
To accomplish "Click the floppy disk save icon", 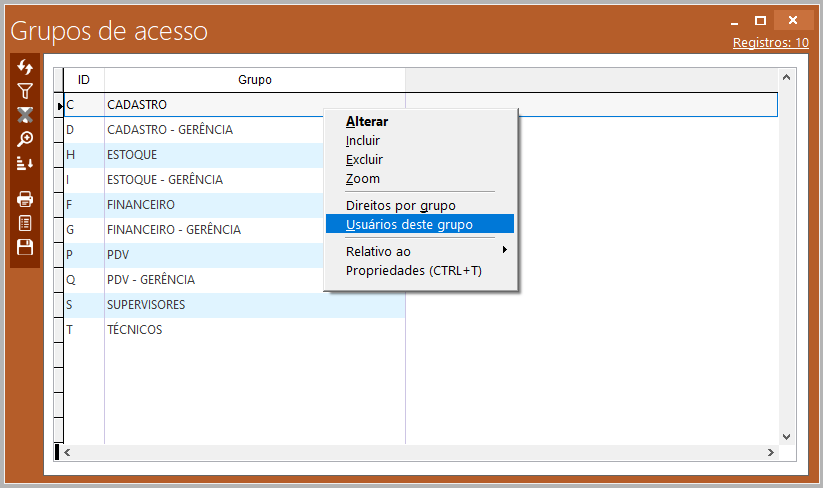I will [26, 247].
